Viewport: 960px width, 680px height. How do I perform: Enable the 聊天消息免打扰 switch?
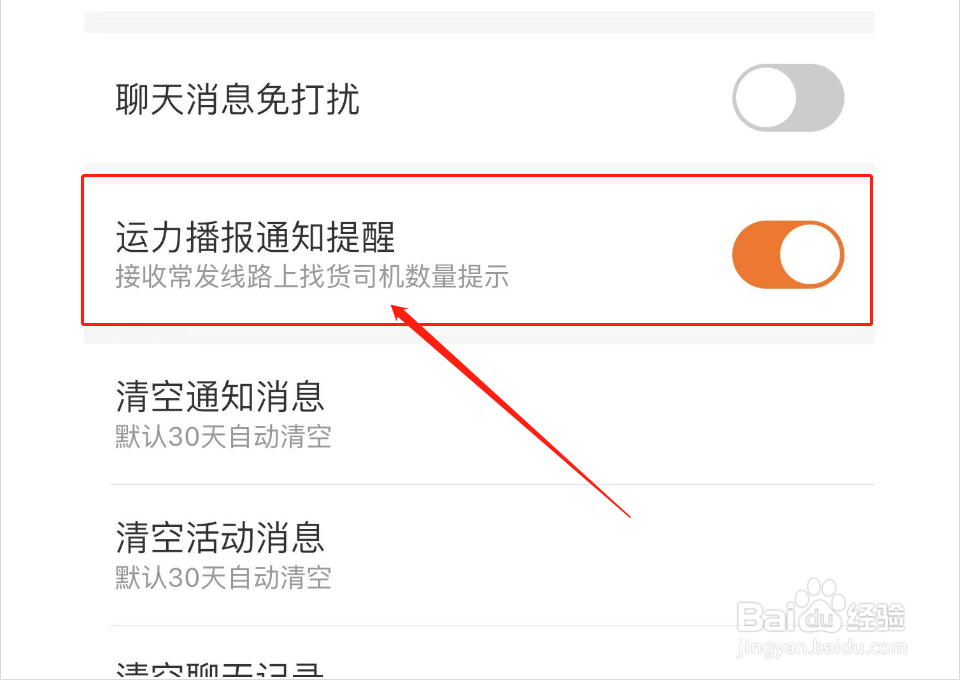(x=788, y=97)
